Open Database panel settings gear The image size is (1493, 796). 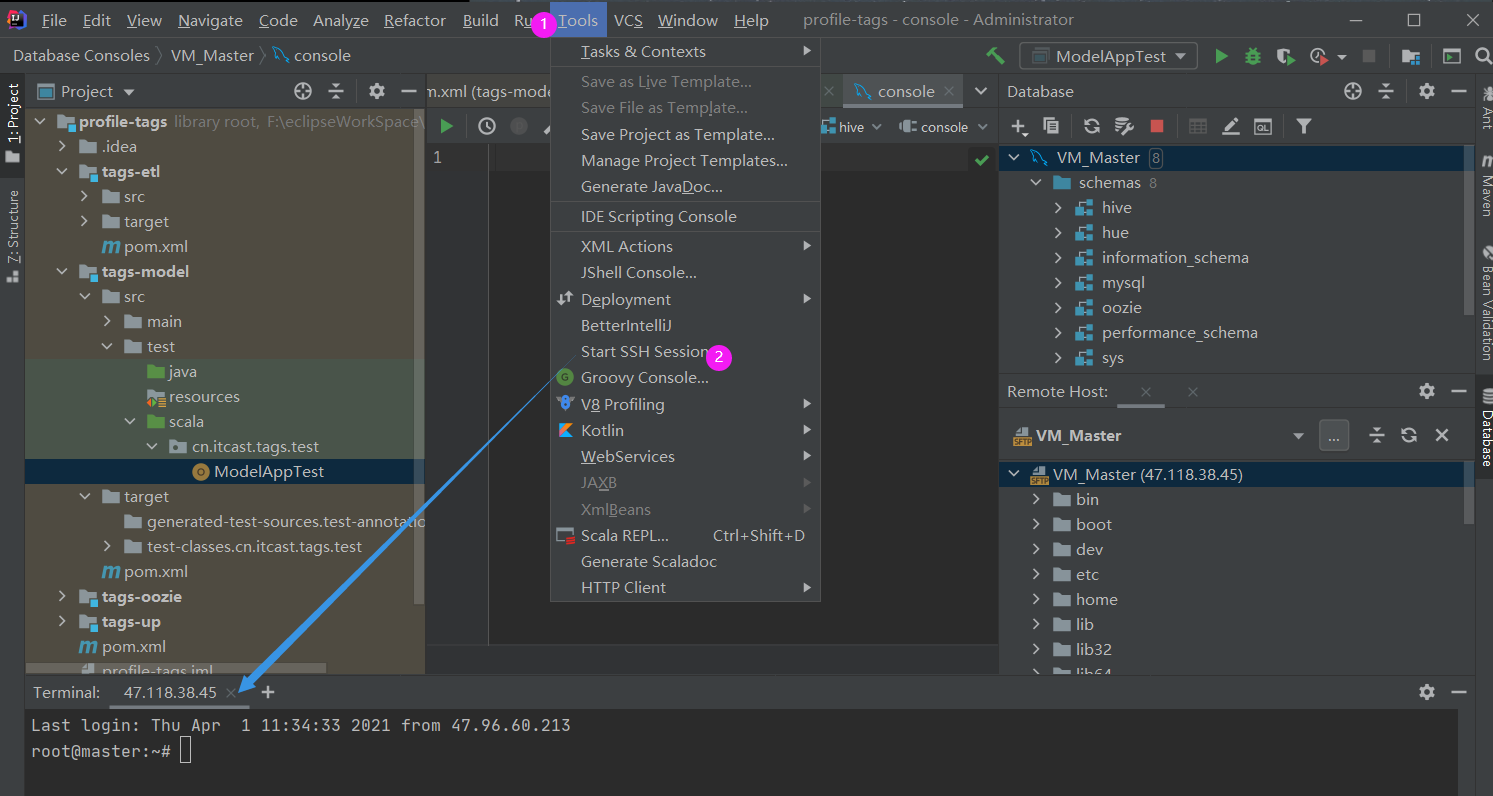(x=1427, y=91)
